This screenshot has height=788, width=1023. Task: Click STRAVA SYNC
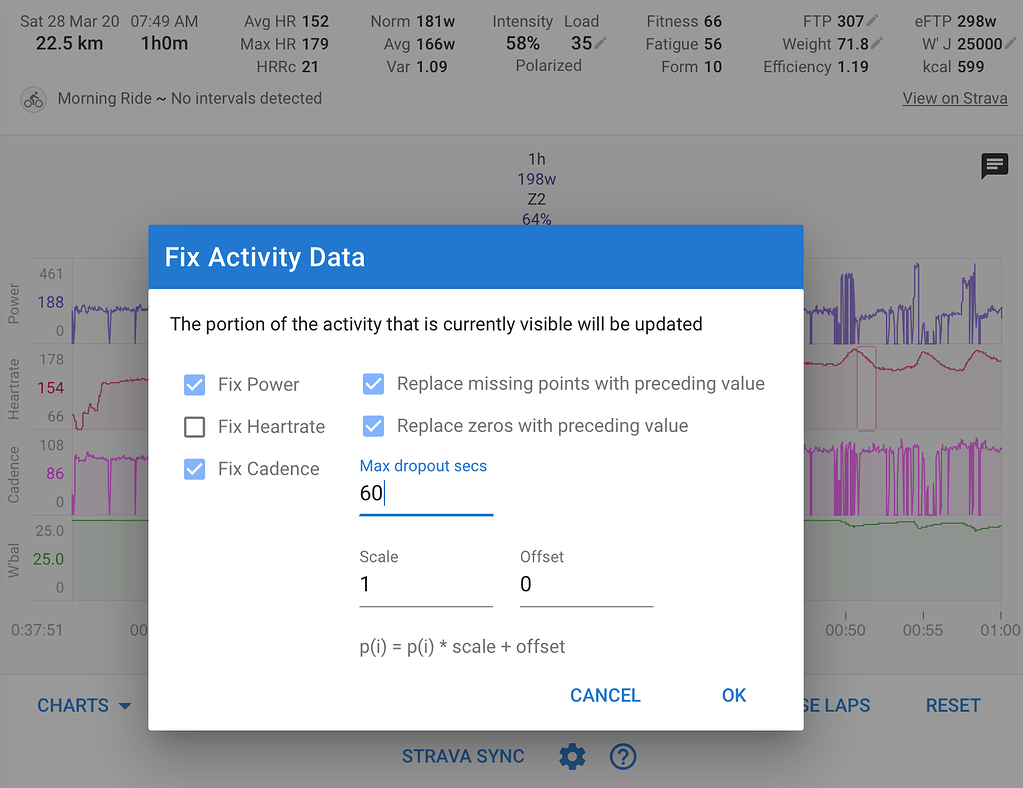[x=463, y=757]
